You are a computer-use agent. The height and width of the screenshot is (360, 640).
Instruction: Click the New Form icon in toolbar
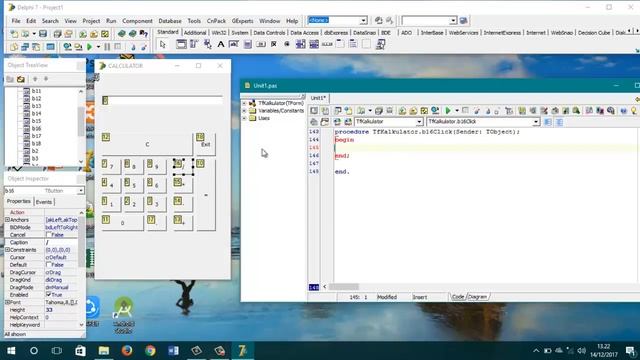(50, 47)
